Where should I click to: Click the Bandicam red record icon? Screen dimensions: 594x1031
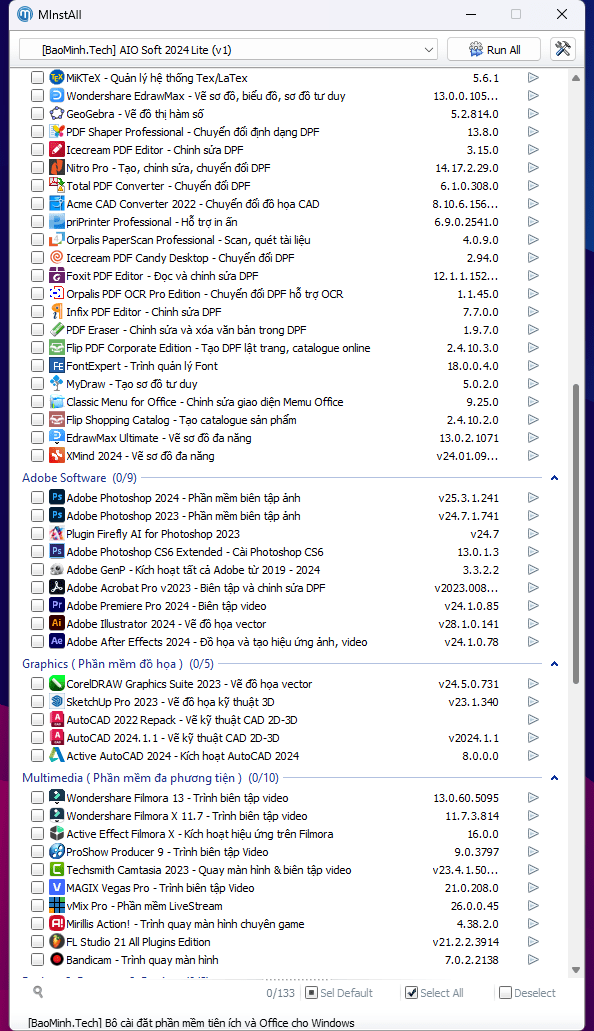click(x=57, y=959)
